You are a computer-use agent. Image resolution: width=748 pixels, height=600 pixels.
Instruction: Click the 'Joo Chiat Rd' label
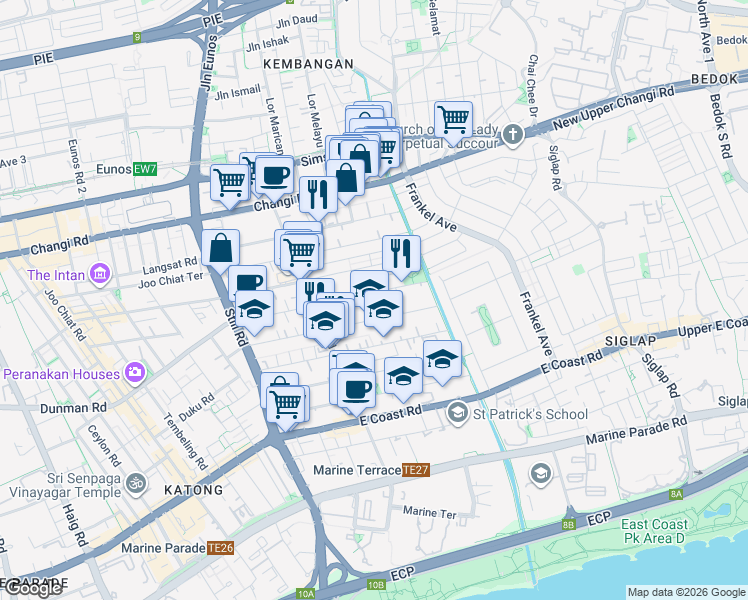point(65,315)
